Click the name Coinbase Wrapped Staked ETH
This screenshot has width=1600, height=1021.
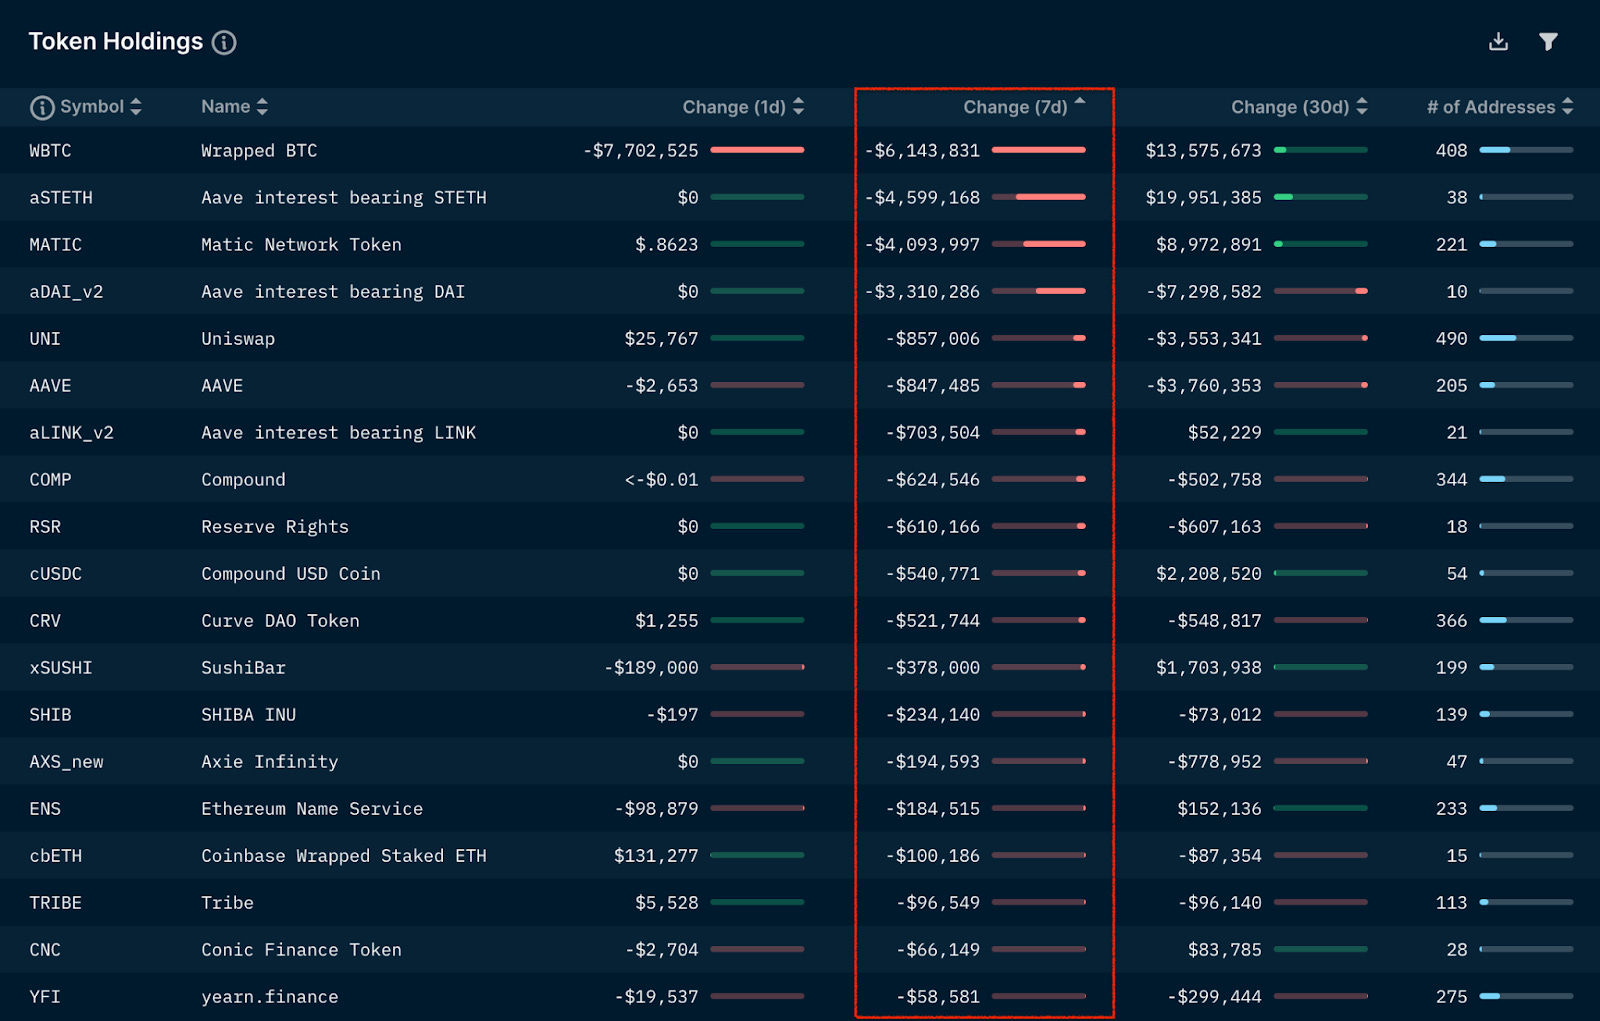click(344, 855)
